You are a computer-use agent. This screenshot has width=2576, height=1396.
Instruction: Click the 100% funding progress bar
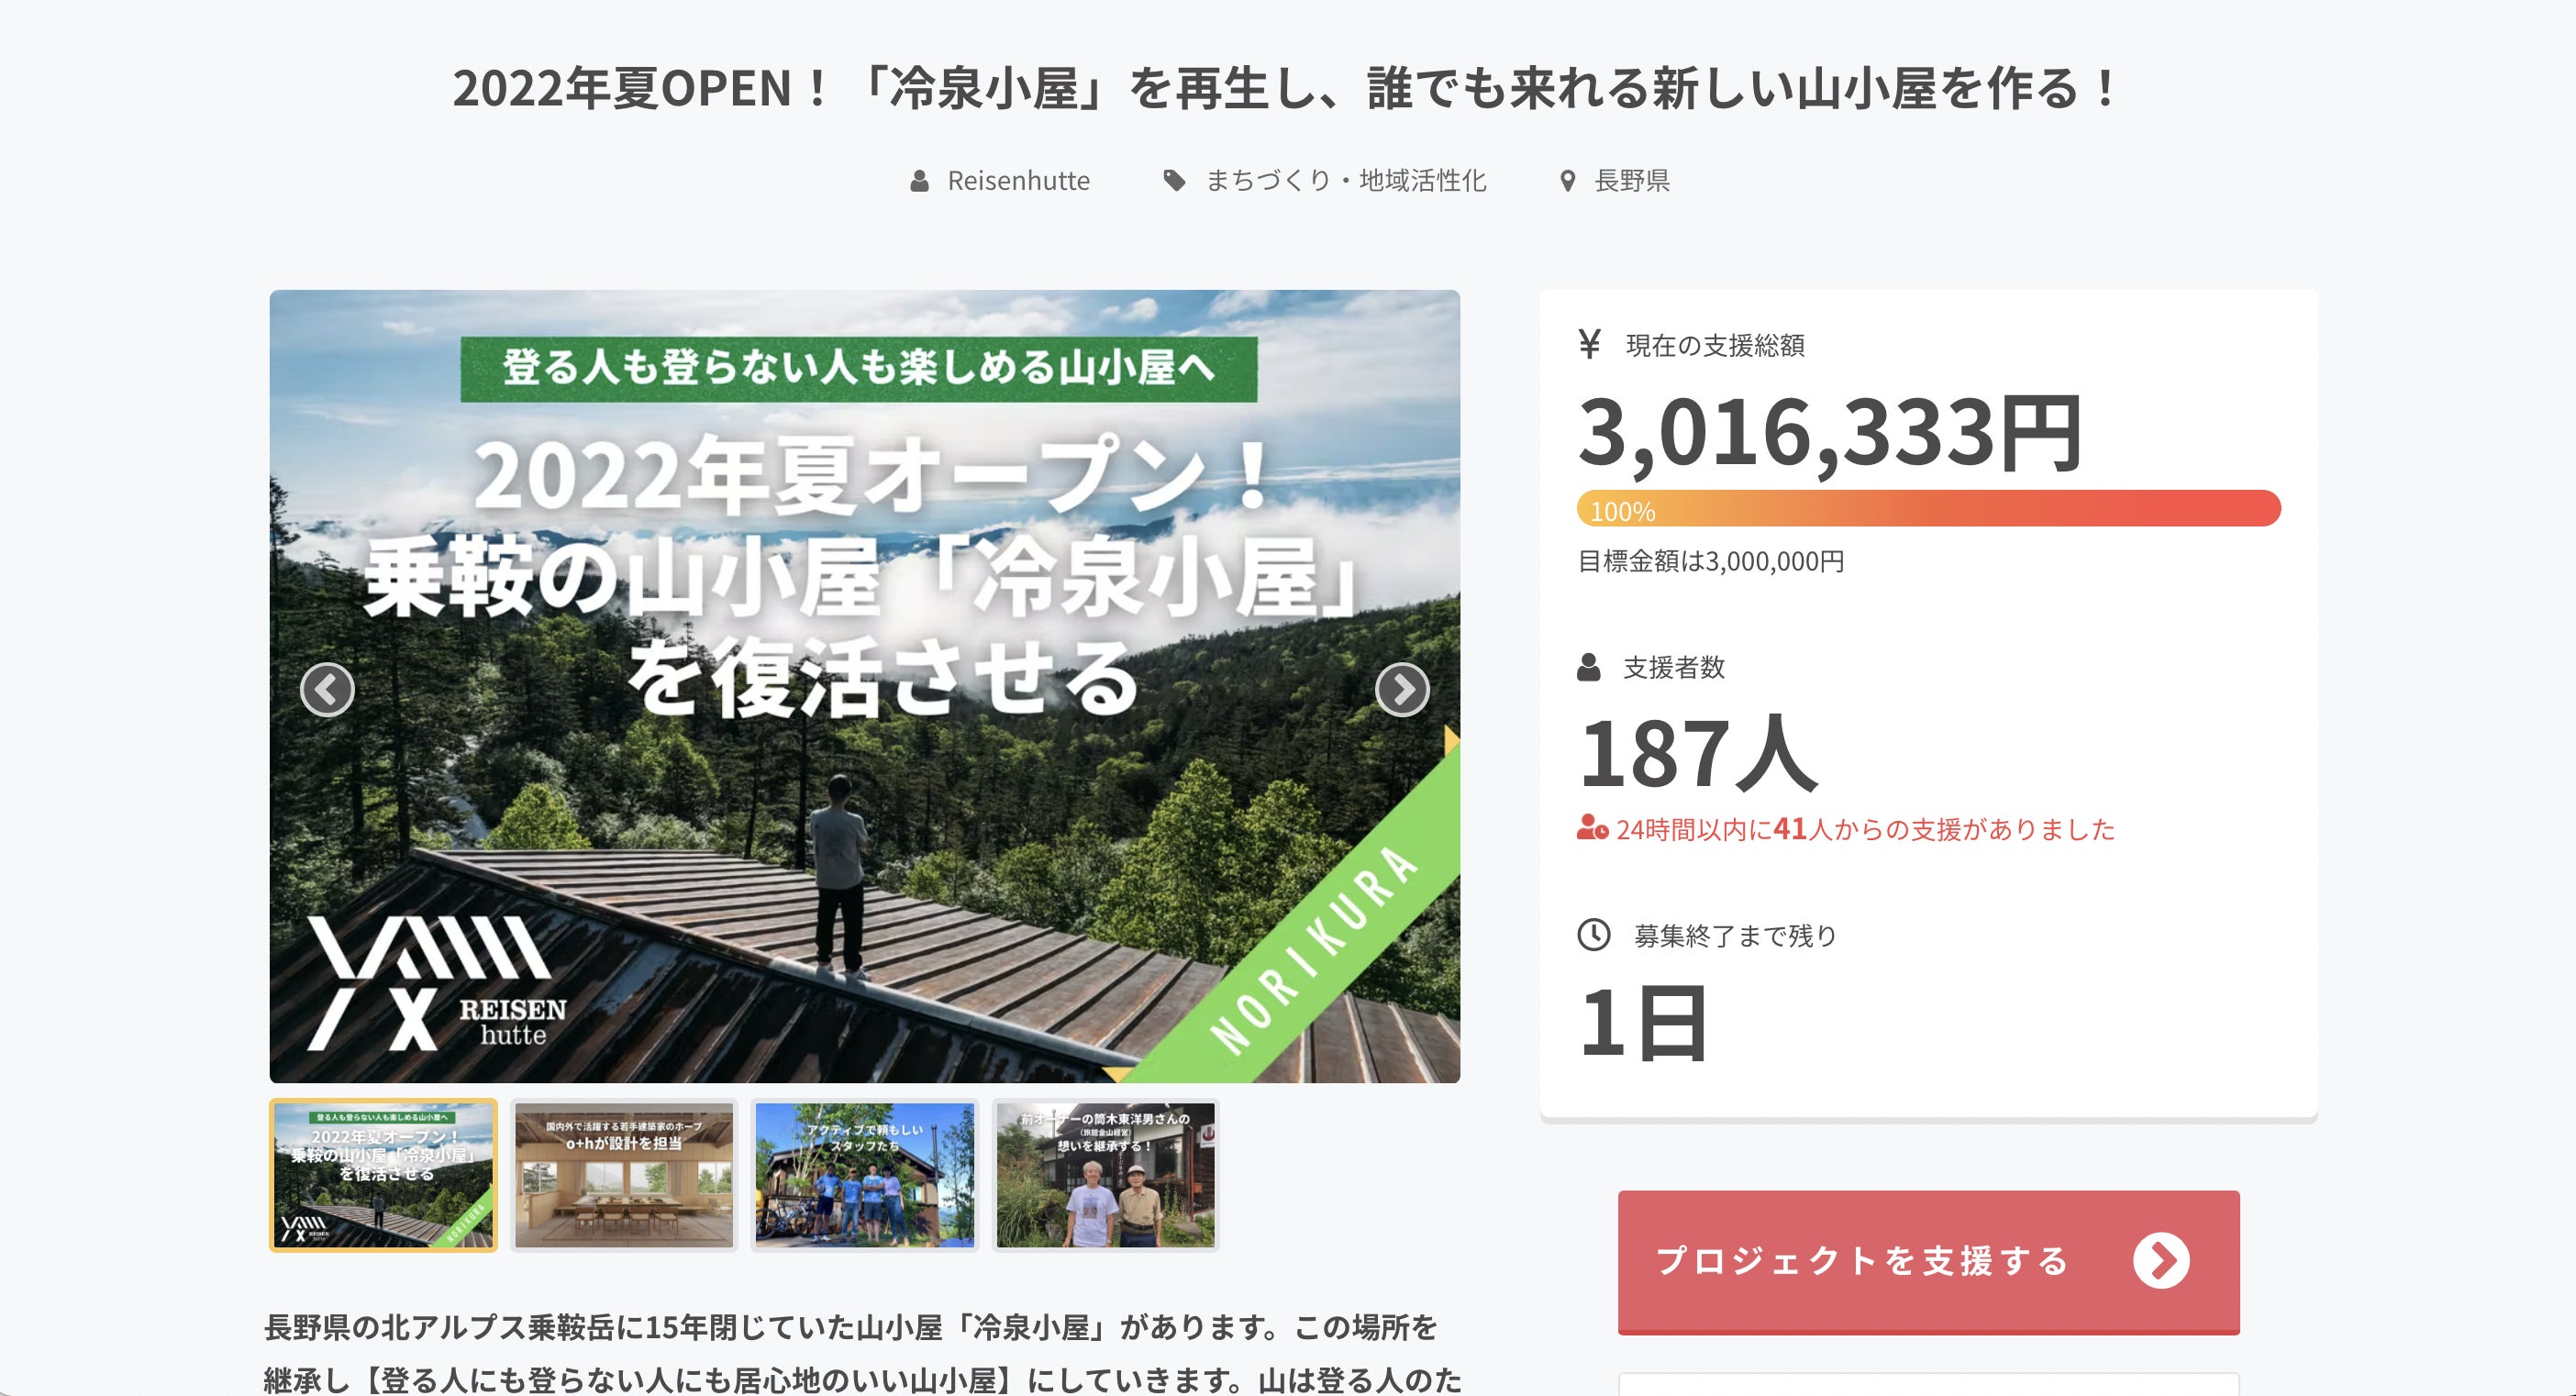(1928, 509)
